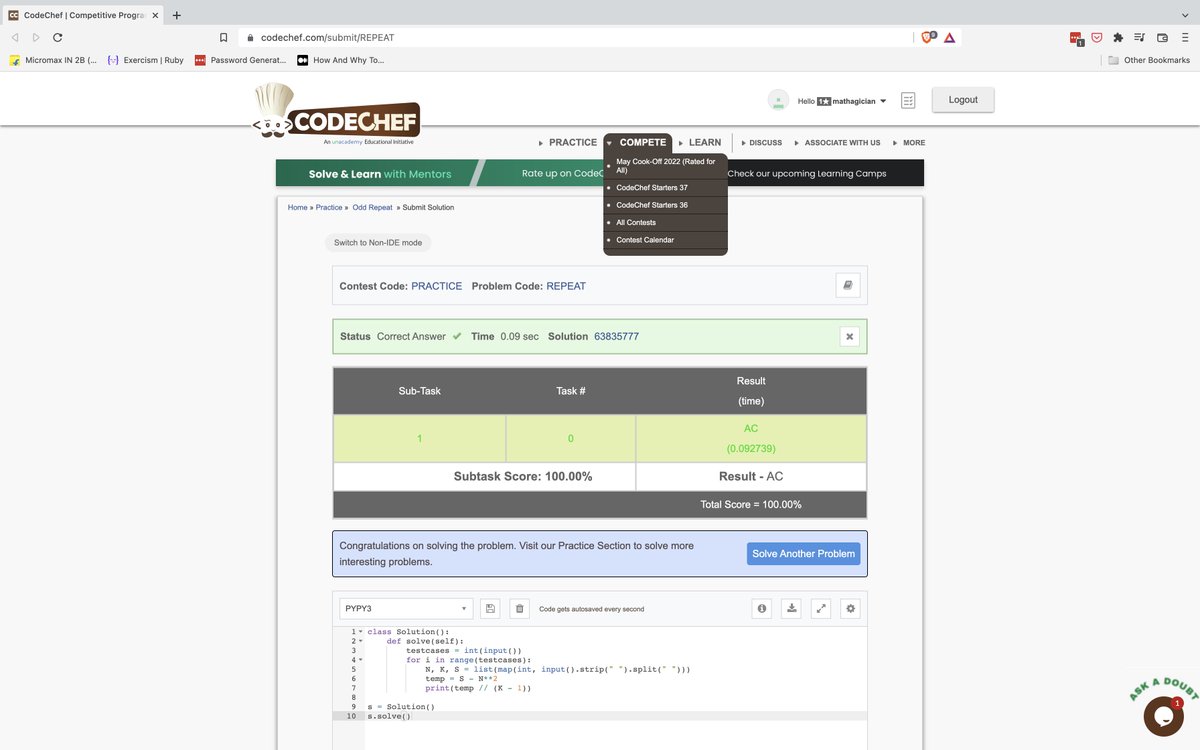Click the upcoming Learning Camps banner

click(806, 174)
